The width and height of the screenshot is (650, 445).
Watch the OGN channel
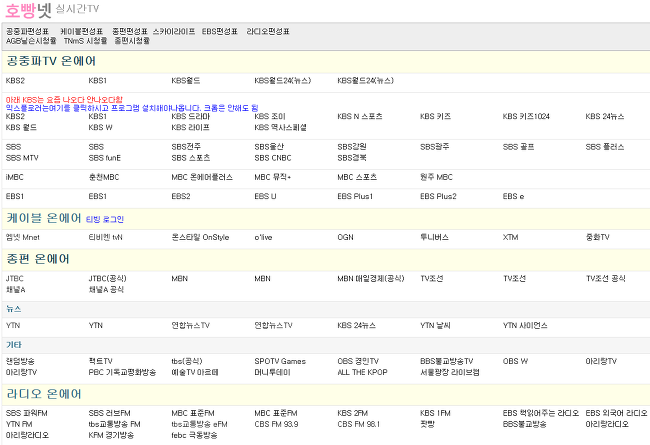click(345, 237)
